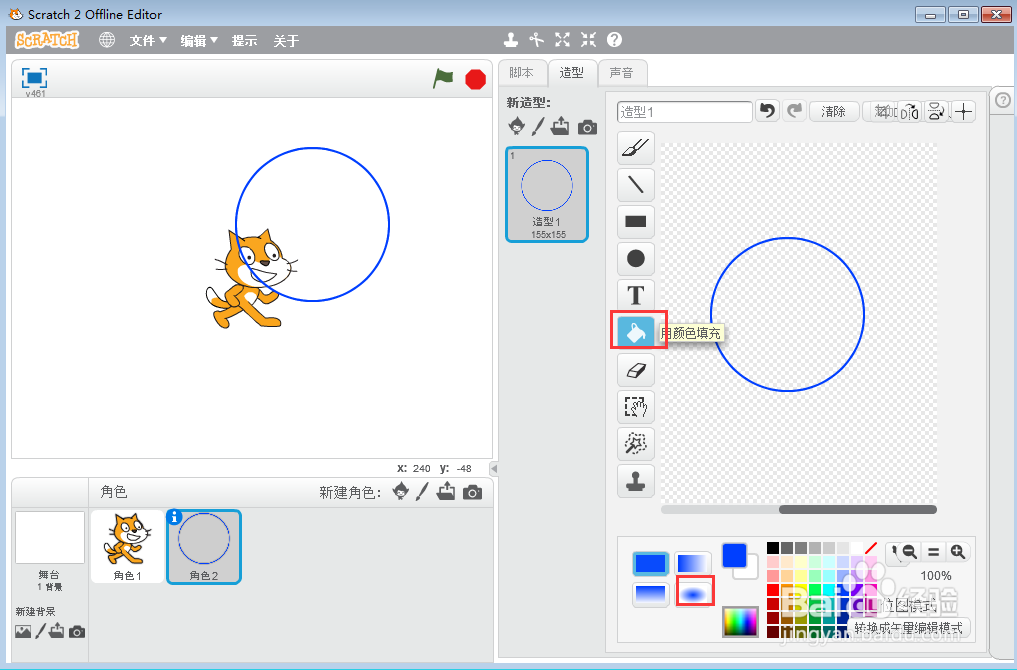Select the Grow sprite toolbar icon
Image resolution: width=1017 pixels, height=670 pixels.
562,40
